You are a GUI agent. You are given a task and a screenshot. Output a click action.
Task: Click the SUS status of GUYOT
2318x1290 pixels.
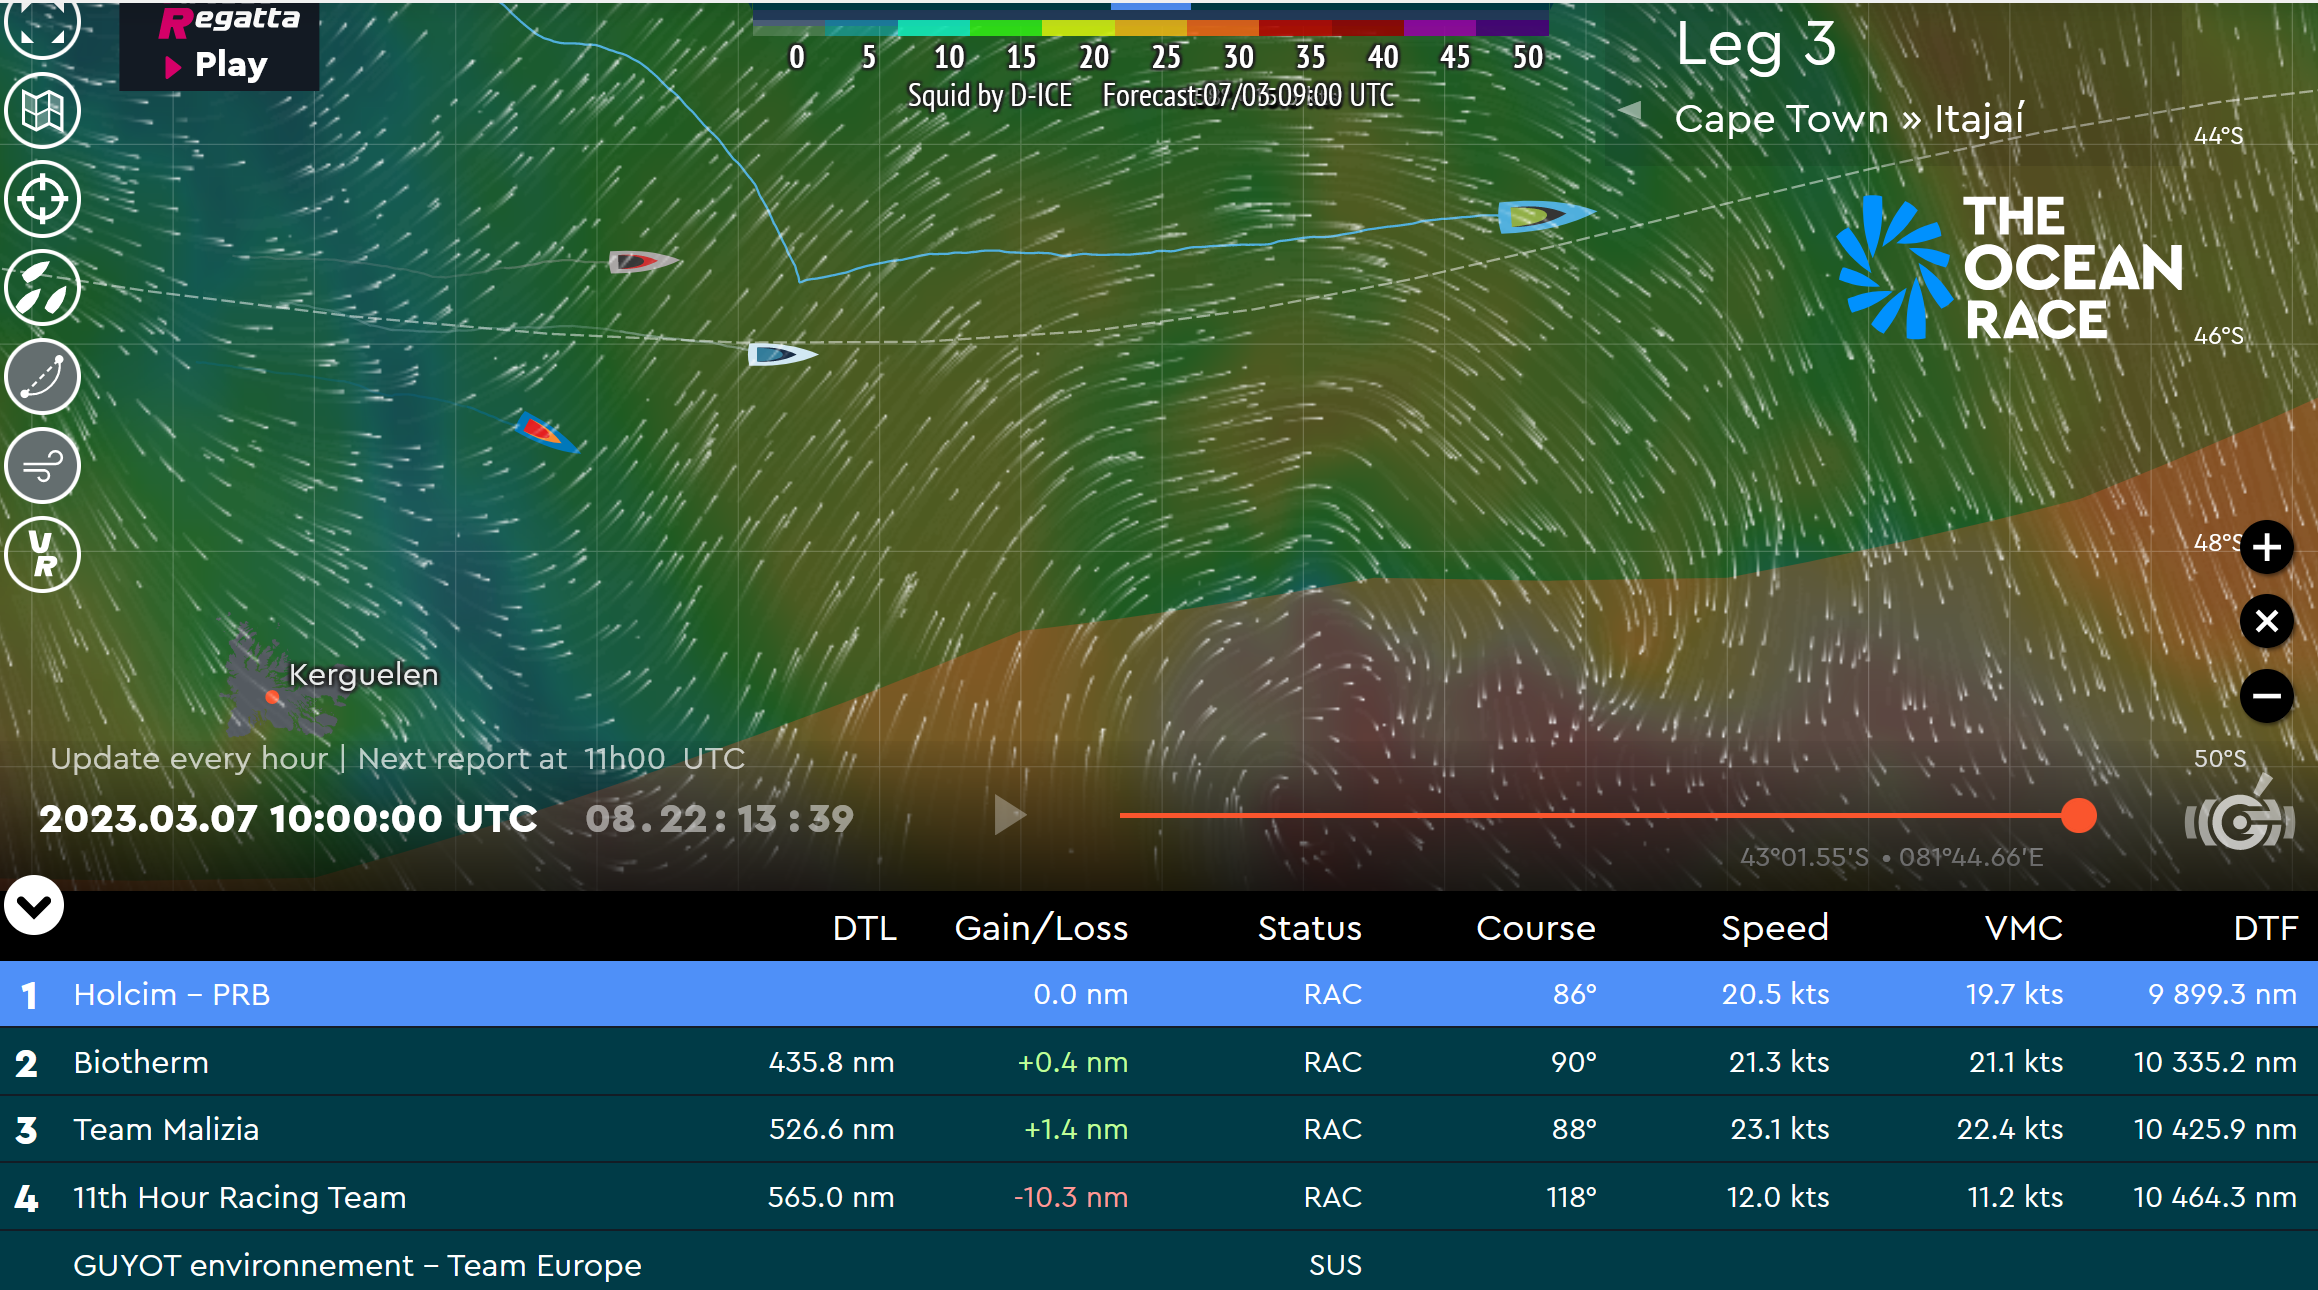click(1335, 1265)
